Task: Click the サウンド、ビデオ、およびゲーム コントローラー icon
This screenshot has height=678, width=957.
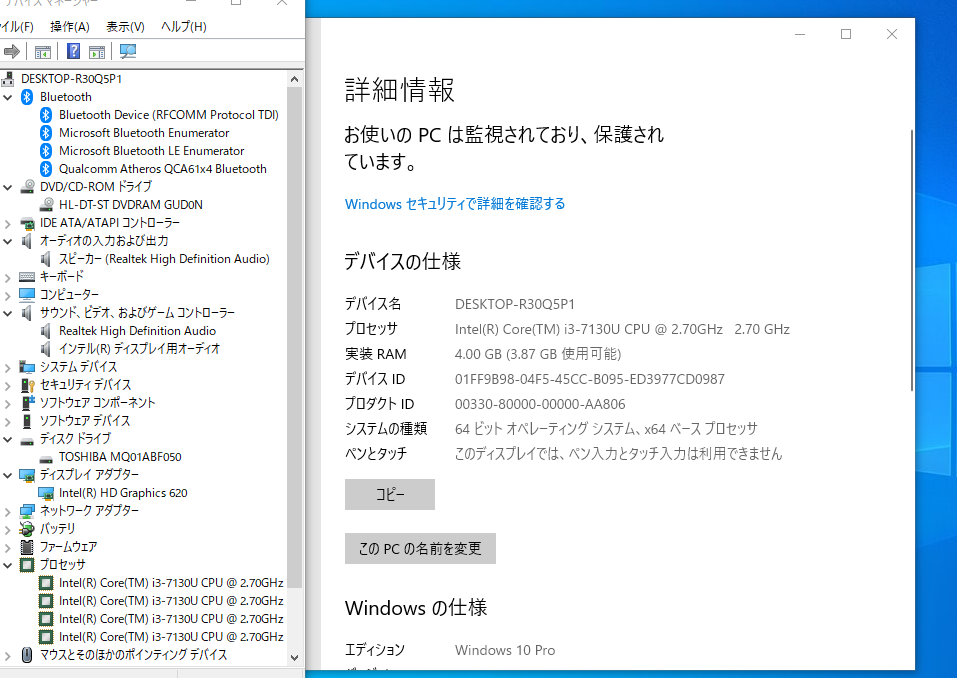Action: [x=27, y=313]
